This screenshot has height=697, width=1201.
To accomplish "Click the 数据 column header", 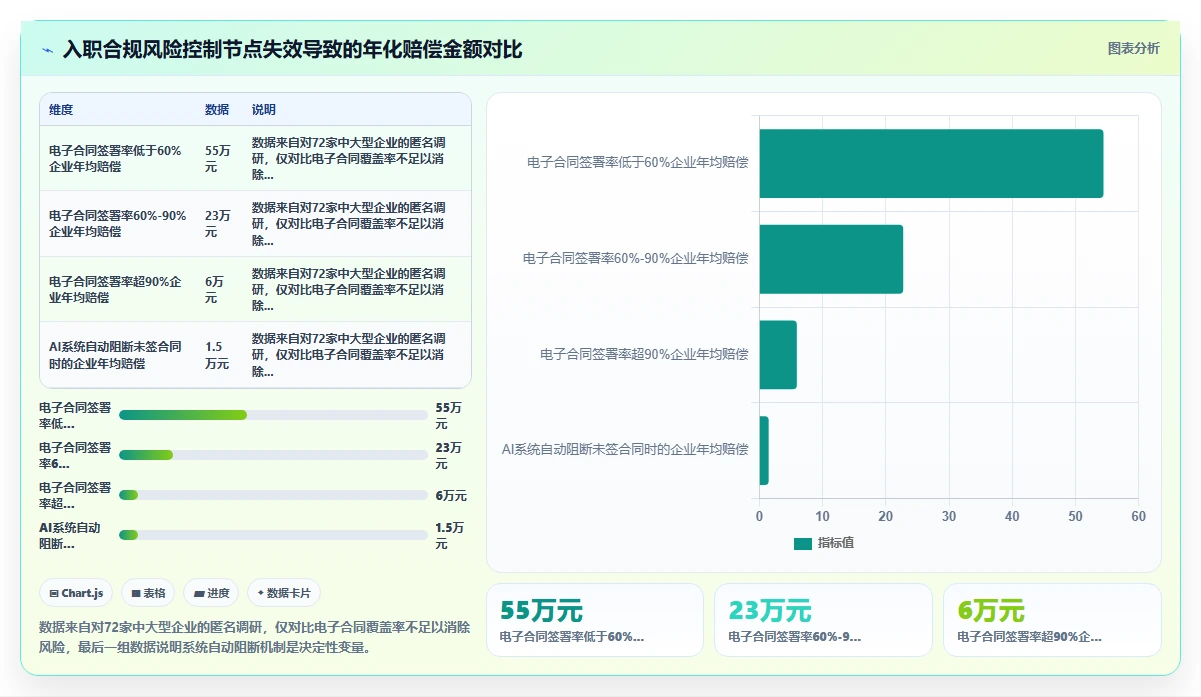I will click(217, 110).
